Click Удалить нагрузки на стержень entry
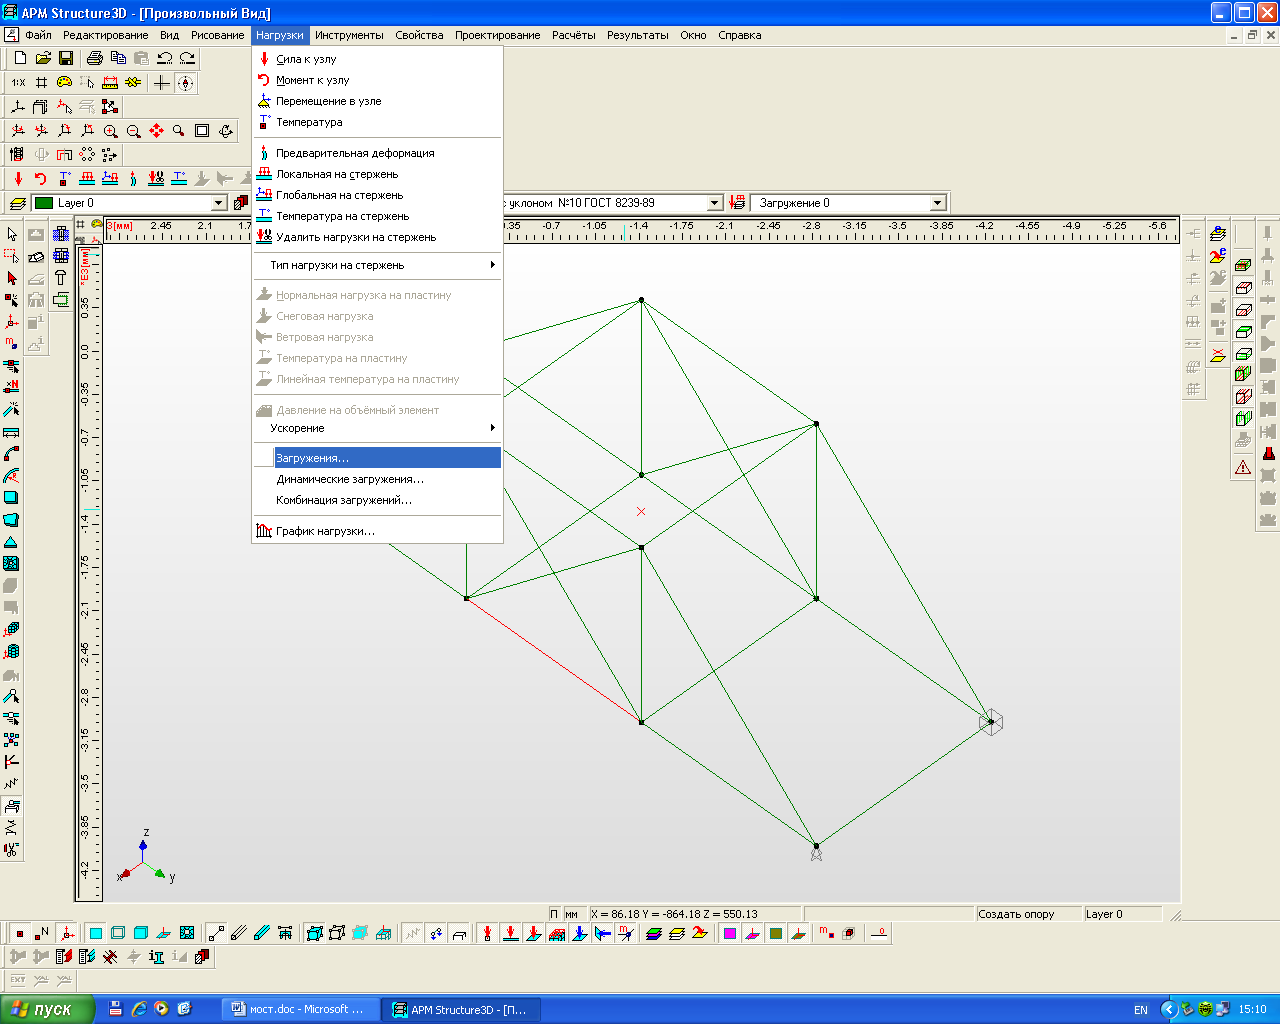1280x1024 pixels. pyautogui.click(x=377, y=237)
